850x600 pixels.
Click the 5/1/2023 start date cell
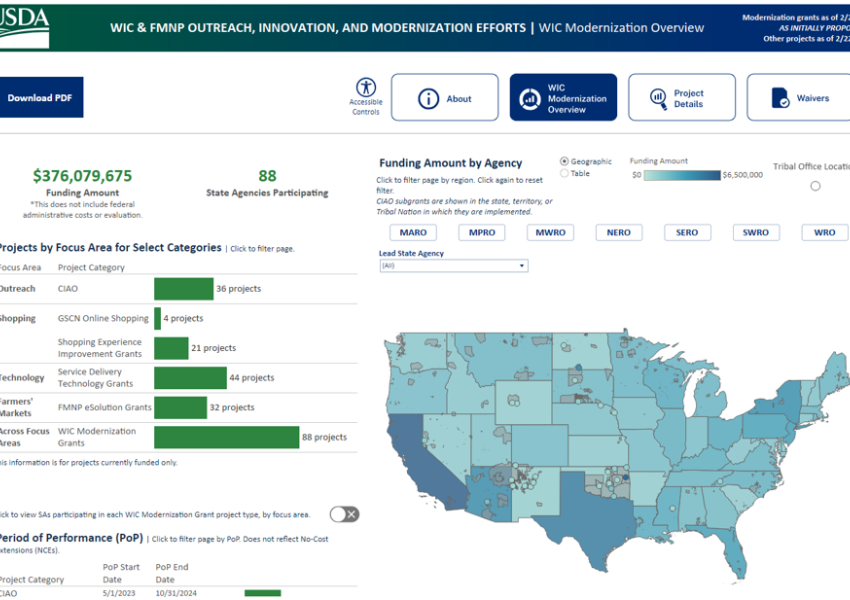pyautogui.click(x=119, y=593)
